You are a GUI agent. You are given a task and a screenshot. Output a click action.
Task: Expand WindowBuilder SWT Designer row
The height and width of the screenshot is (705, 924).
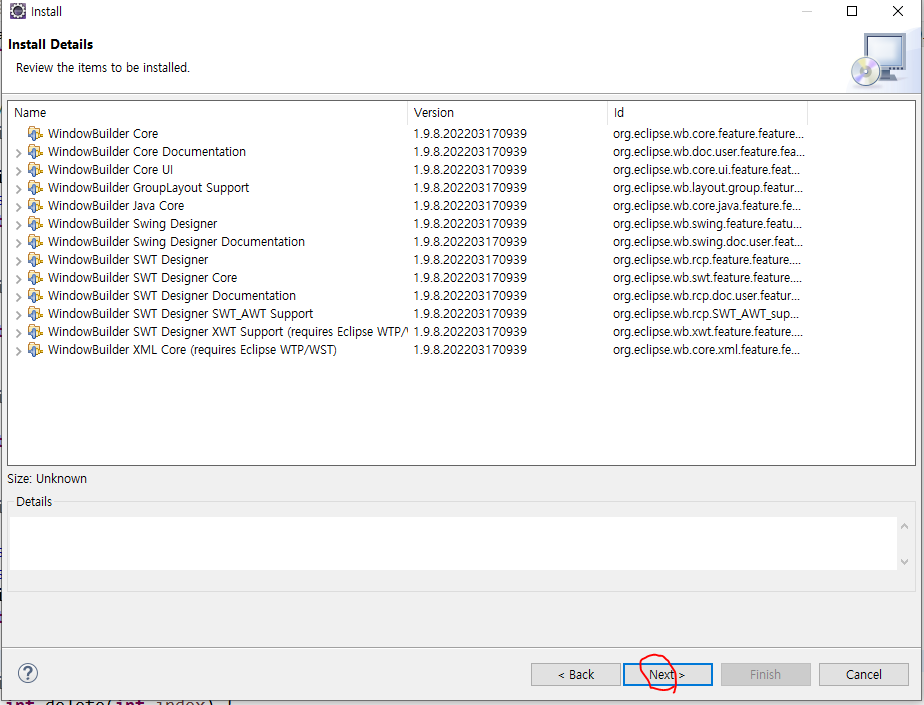click(x=18, y=261)
